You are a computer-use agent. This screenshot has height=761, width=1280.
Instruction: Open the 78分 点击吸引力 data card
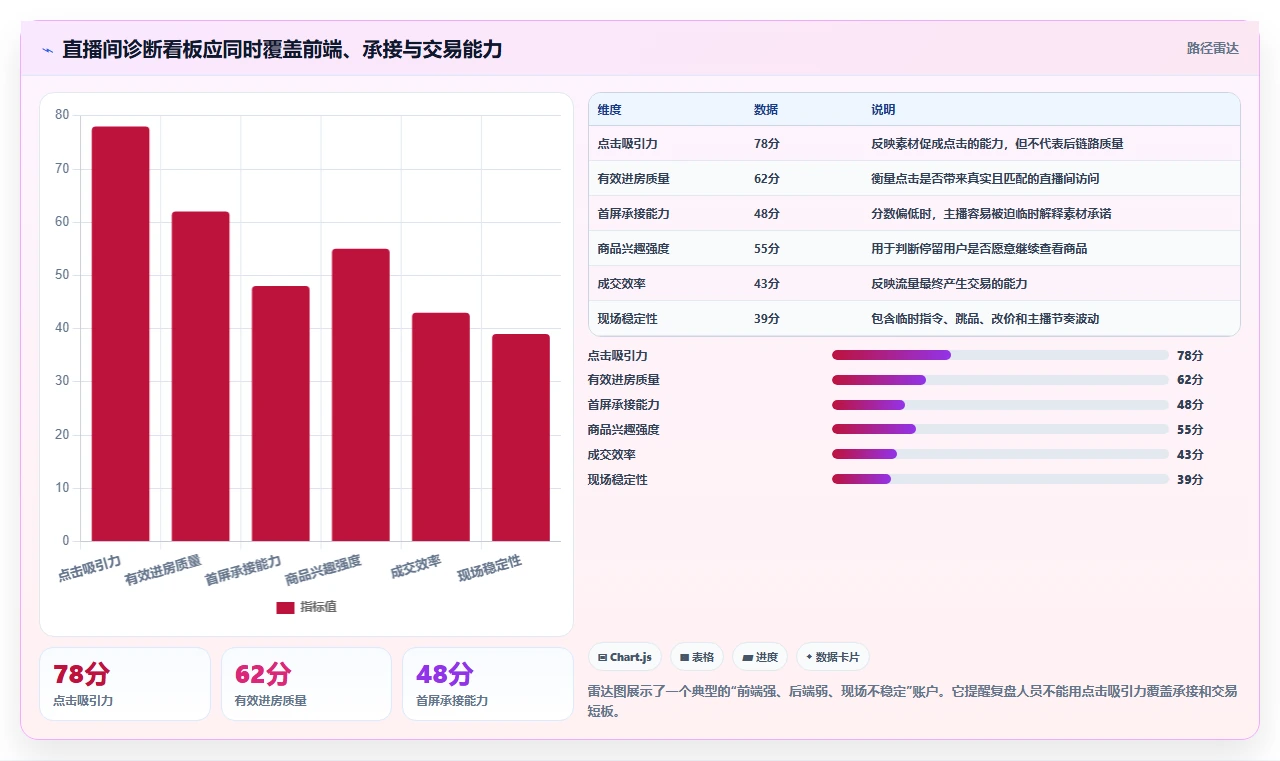point(125,684)
